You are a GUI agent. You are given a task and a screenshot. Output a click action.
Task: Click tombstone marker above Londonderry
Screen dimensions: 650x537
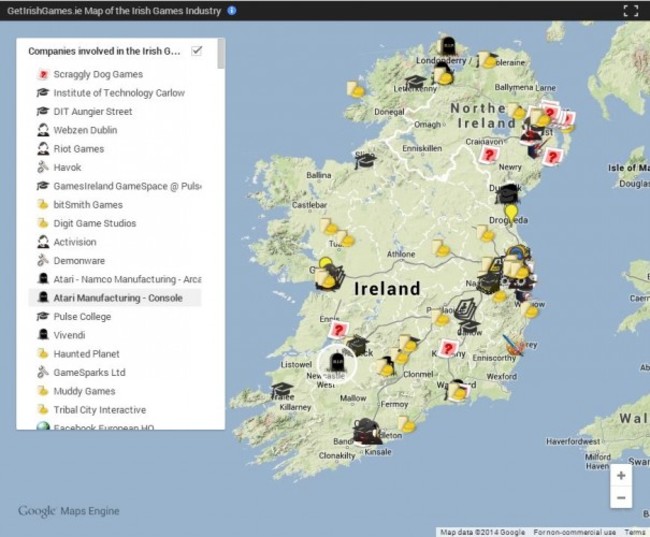(447, 46)
